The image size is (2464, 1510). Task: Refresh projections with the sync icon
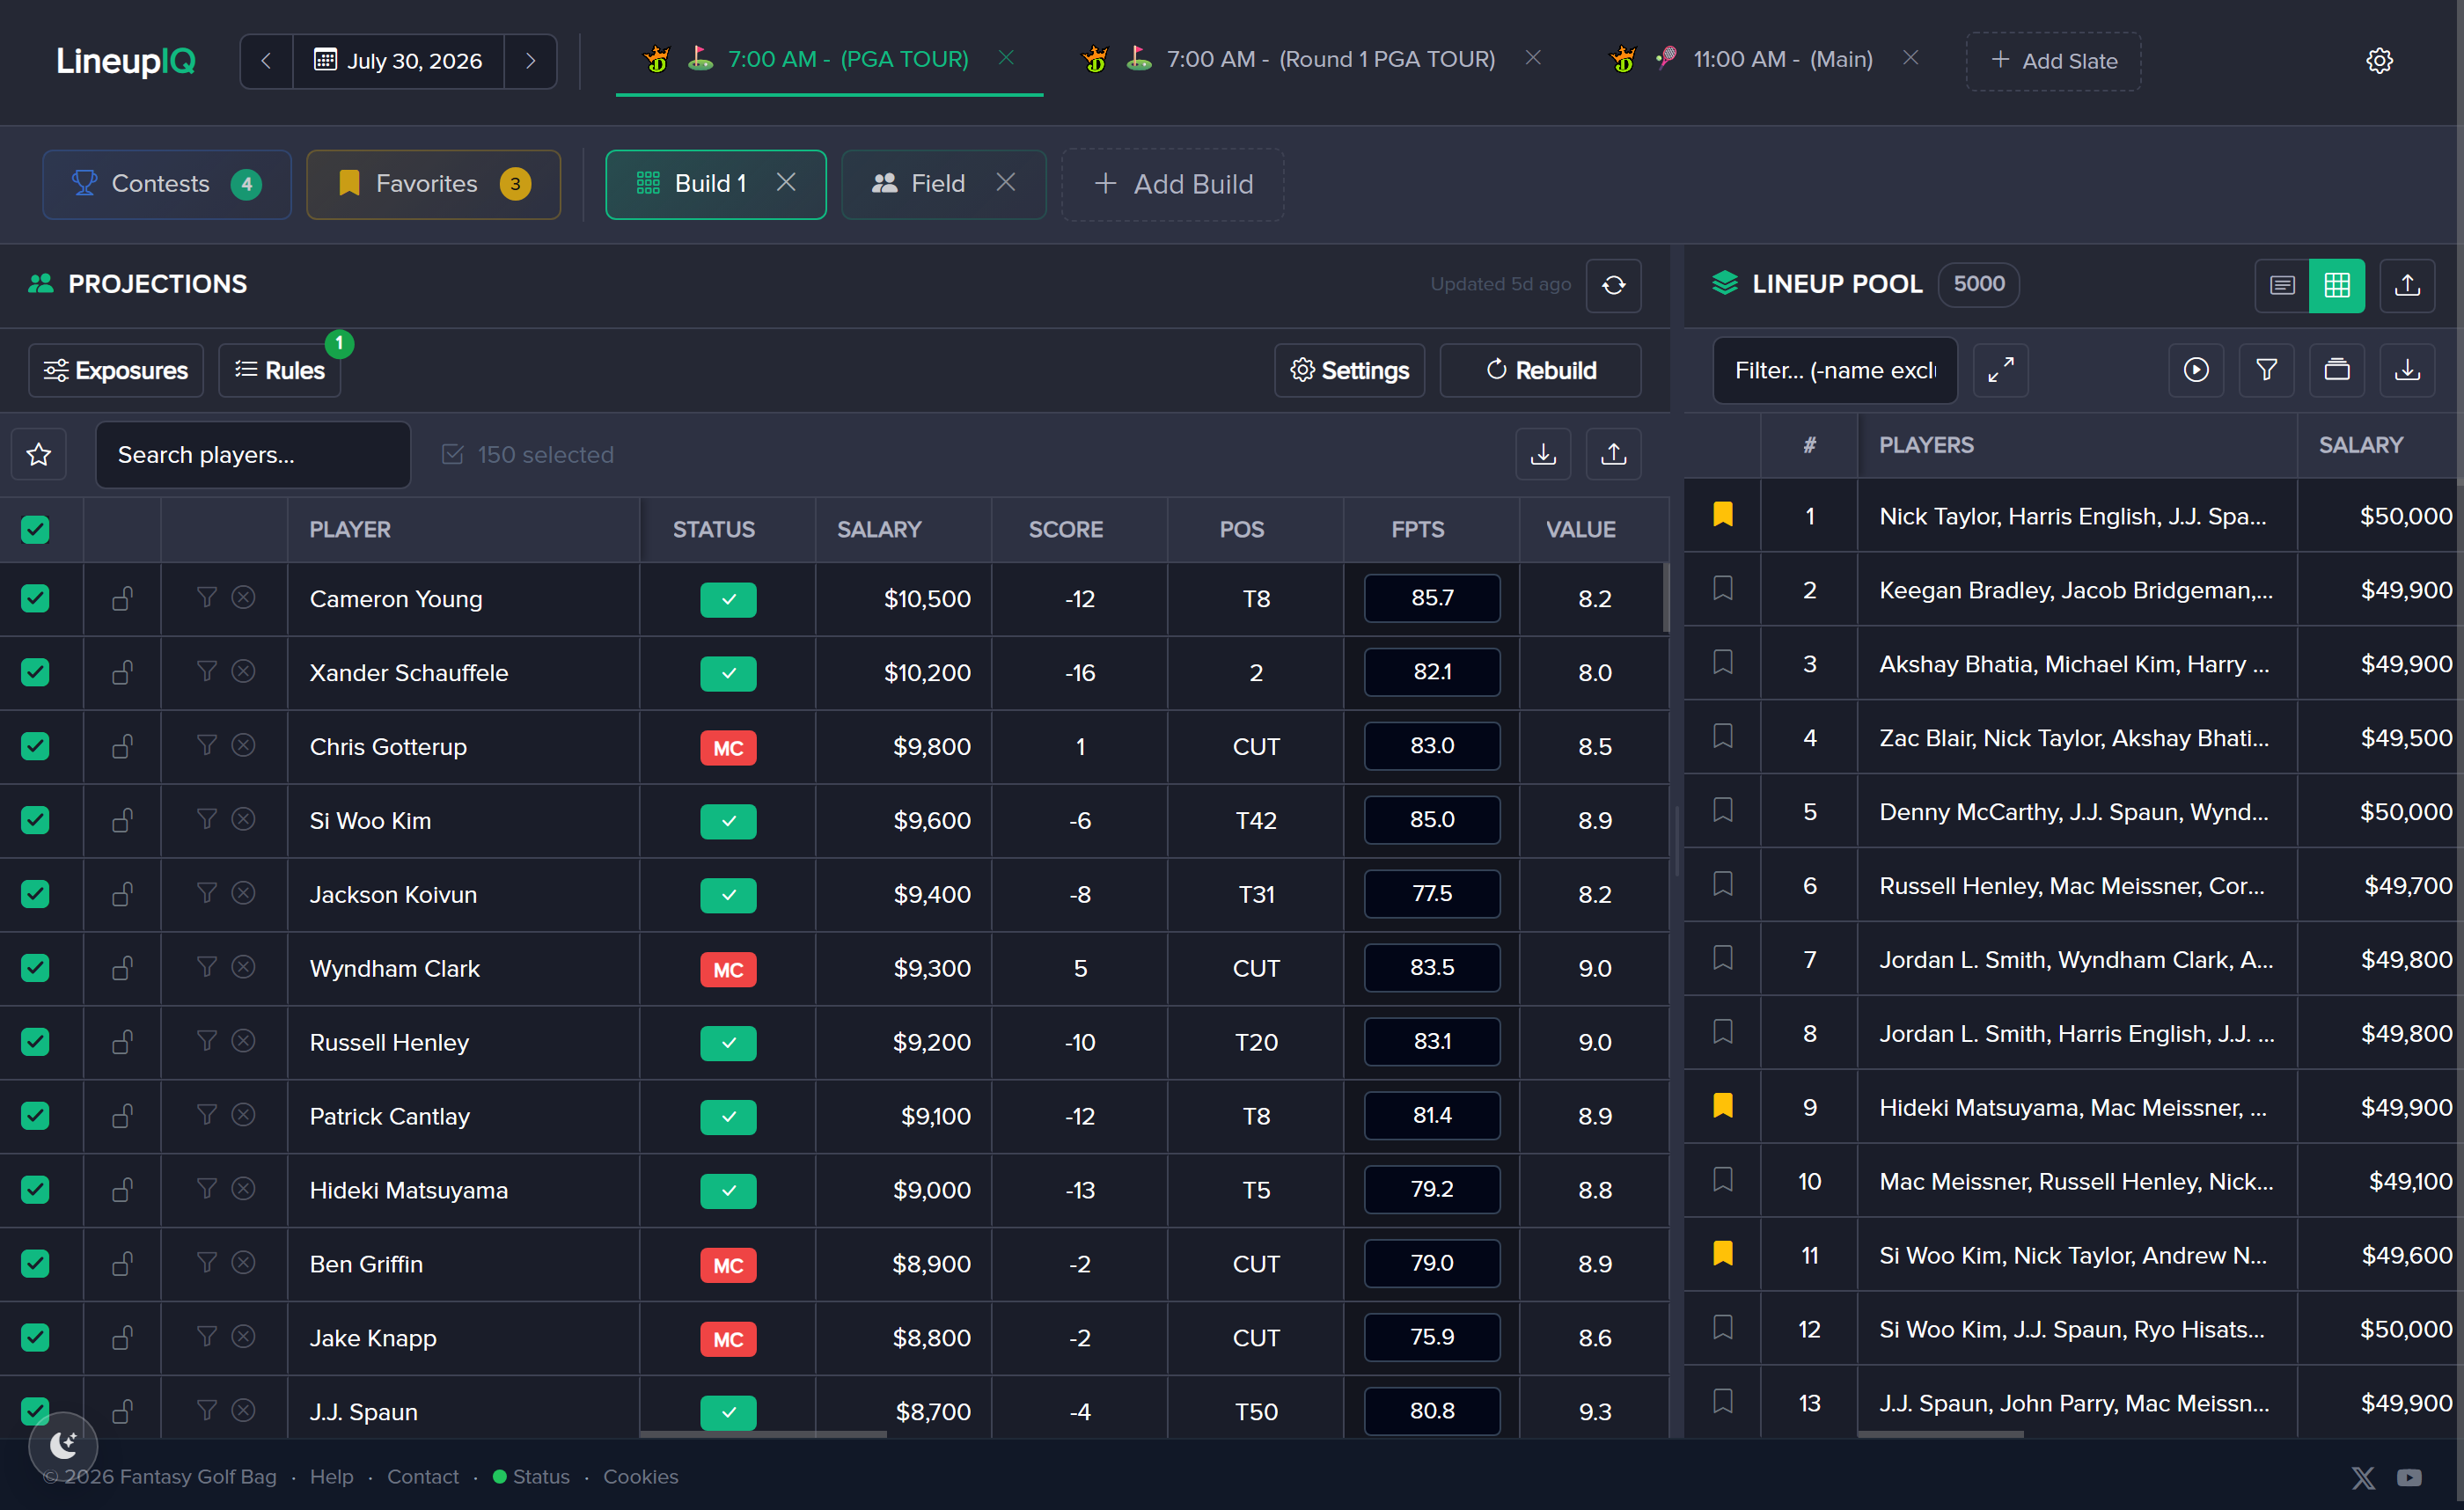pyautogui.click(x=1613, y=285)
